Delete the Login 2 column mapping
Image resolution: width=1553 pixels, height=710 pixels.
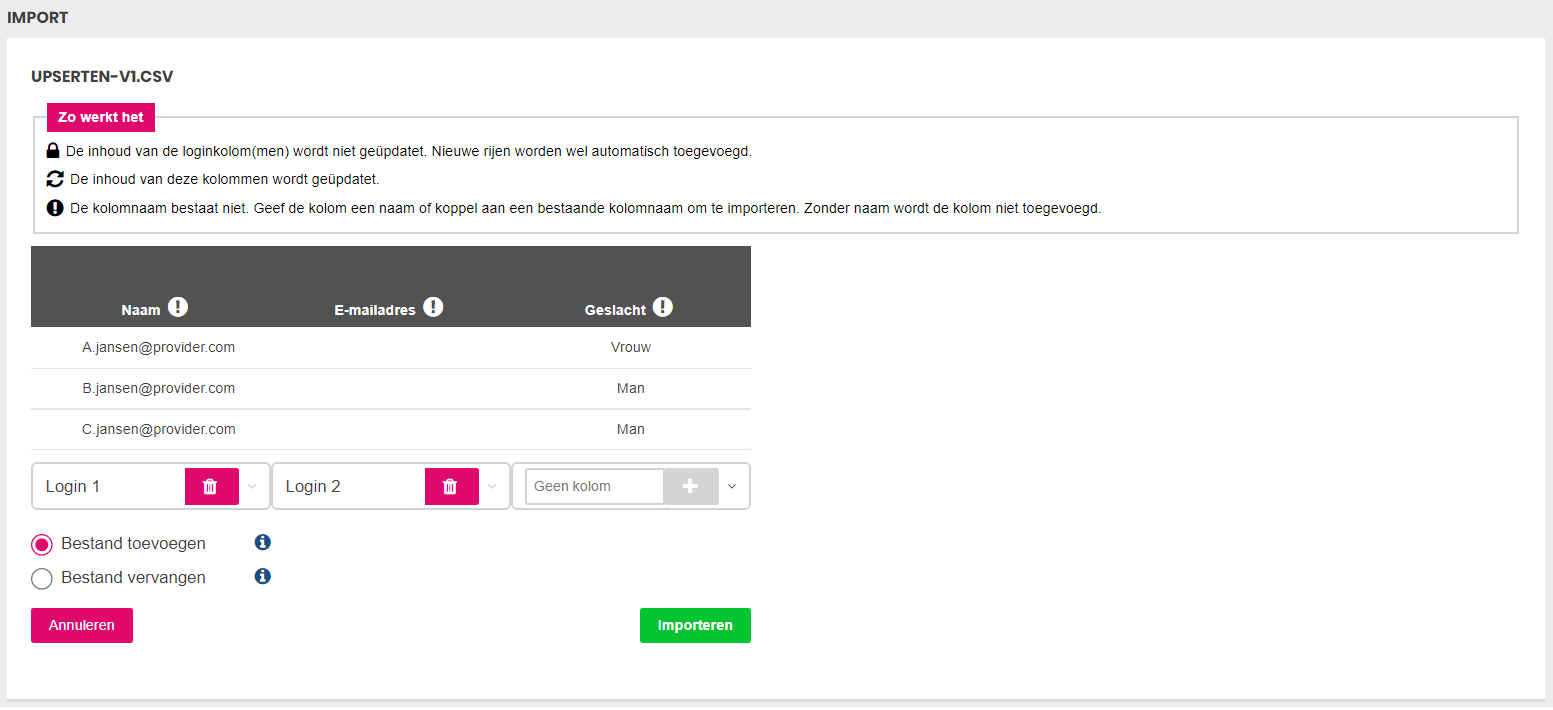tap(452, 486)
